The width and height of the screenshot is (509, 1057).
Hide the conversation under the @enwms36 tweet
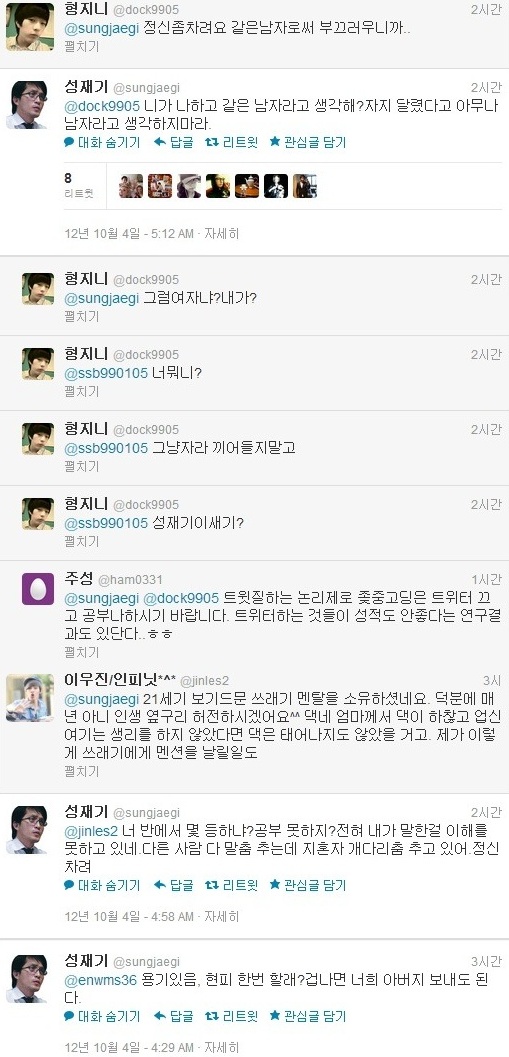point(102,1015)
